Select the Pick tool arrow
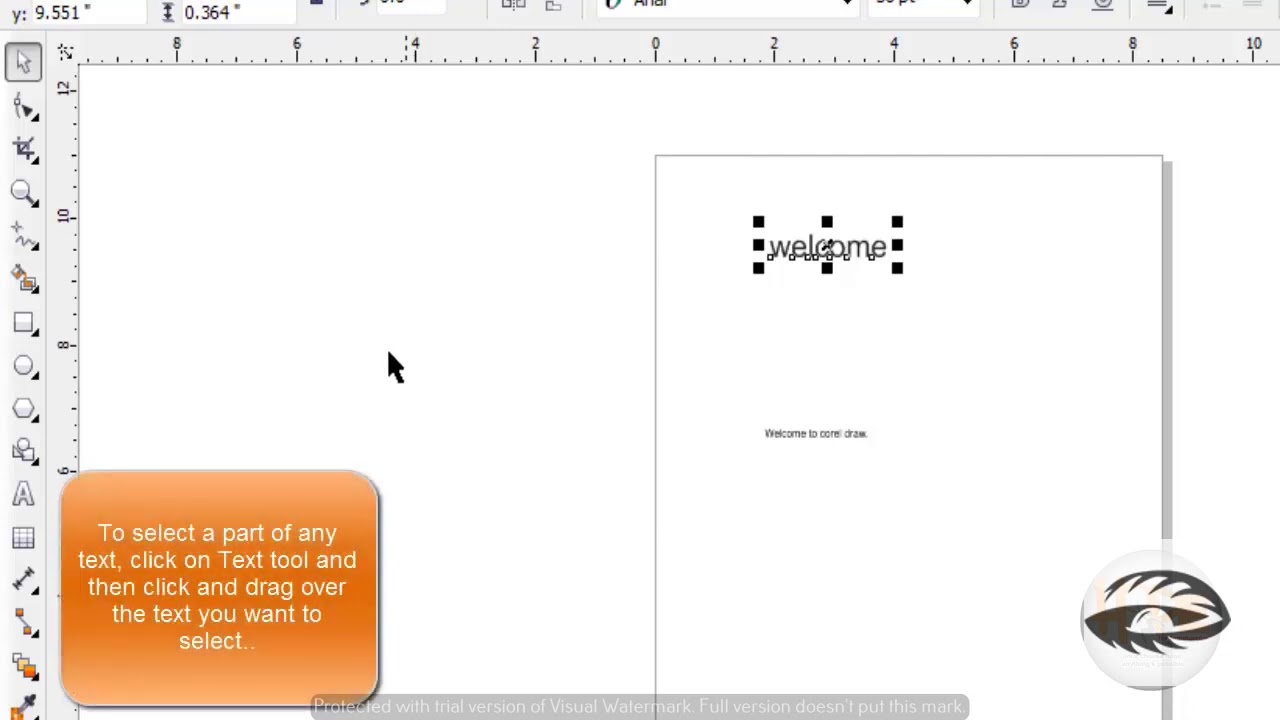Screen dimensions: 1280x720 coord(23,62)
